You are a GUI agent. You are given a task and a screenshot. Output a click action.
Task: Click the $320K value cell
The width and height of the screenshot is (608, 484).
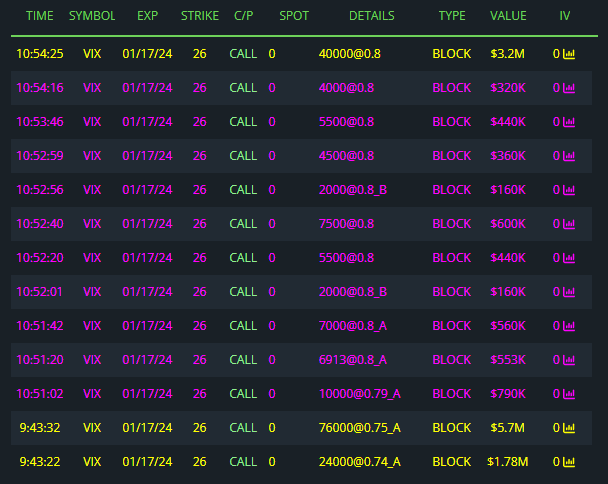508,88
